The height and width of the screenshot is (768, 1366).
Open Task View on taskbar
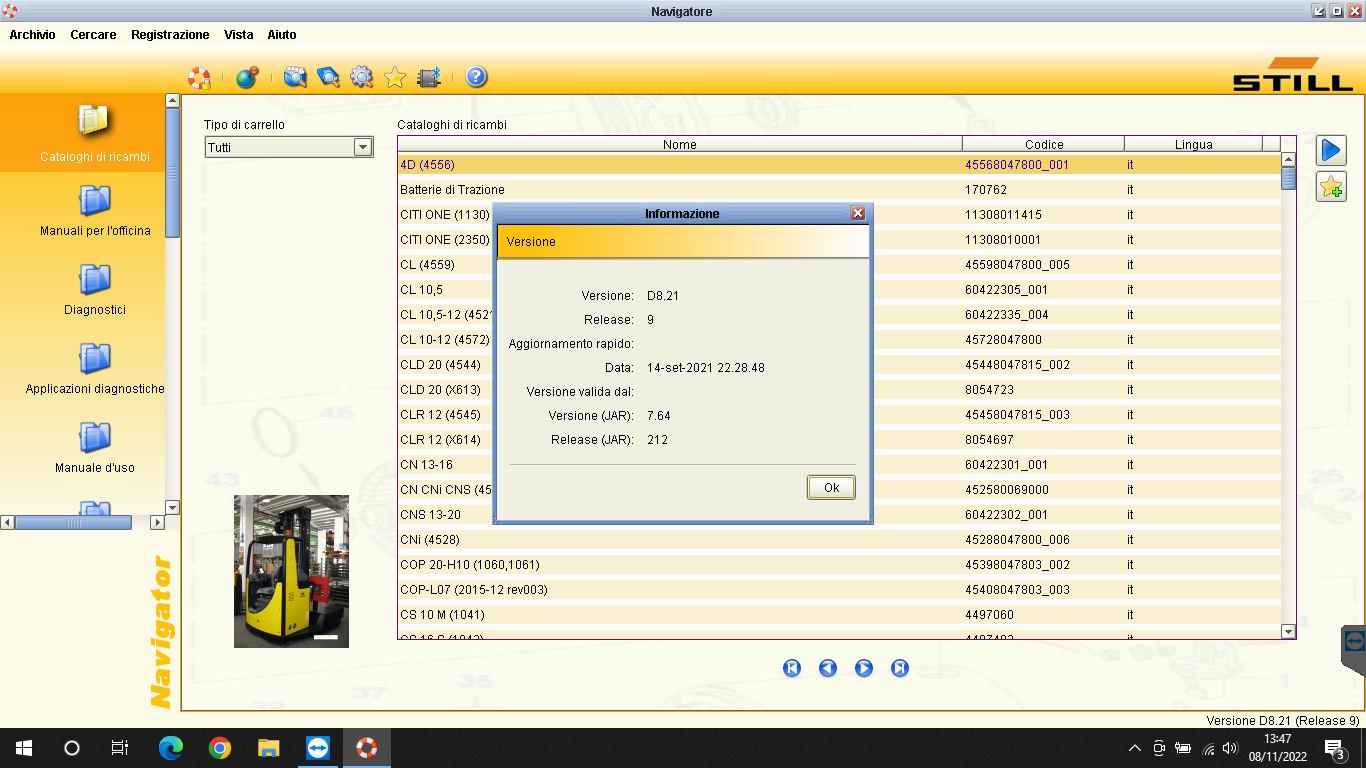click(120, 748)
